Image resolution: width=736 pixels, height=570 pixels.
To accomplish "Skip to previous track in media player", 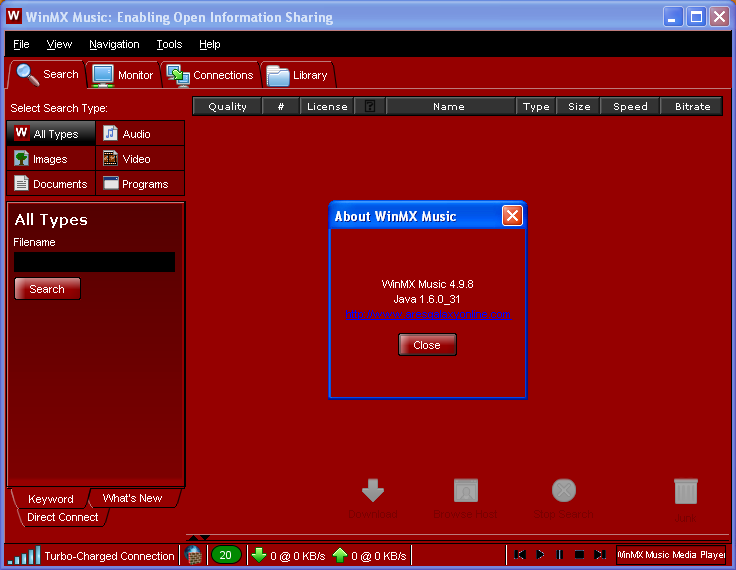I will (520, 555).
